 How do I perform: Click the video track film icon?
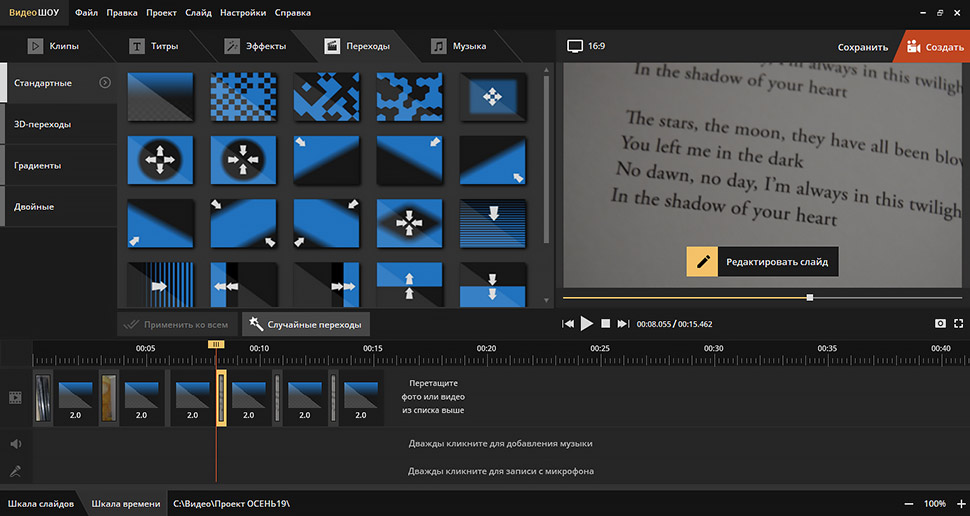[x=15, y=397]
